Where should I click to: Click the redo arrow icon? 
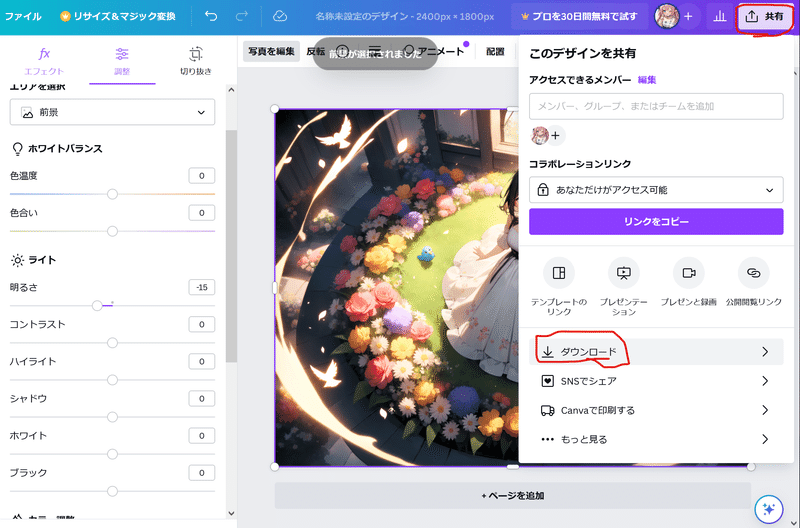coord(241,16)
